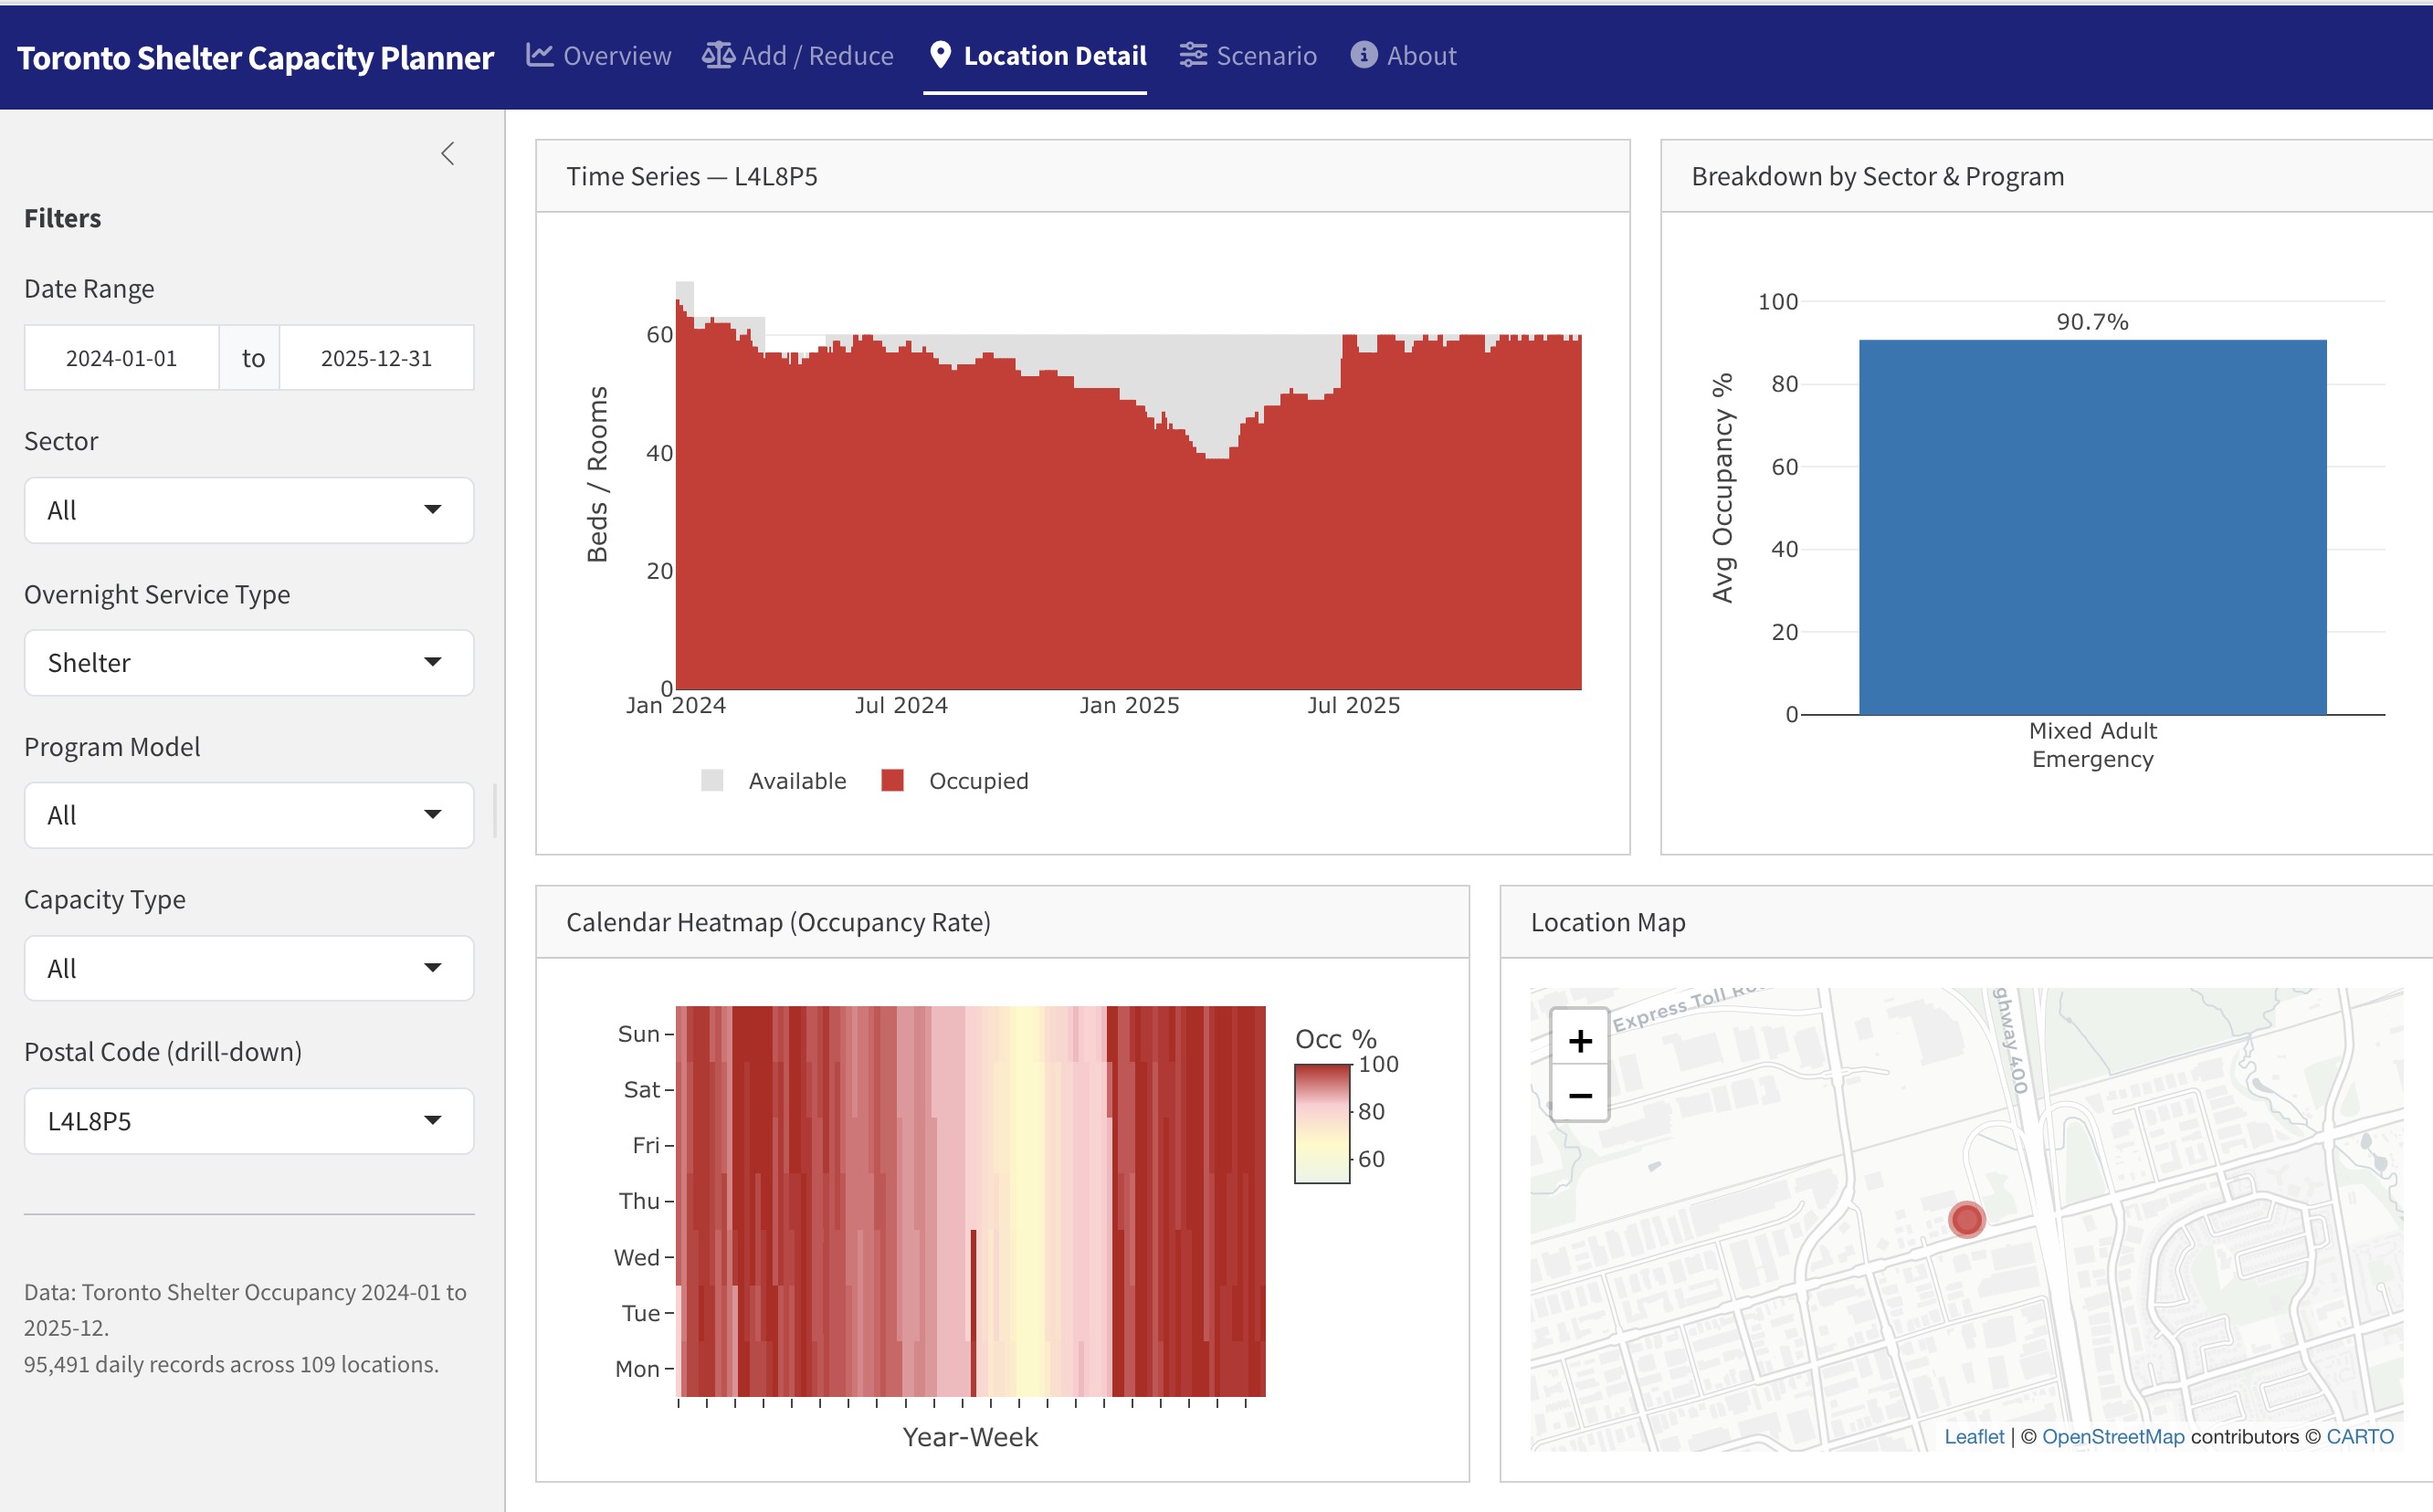This screenshot has width=2433, height=1512.
Task: Open the Program Model dropdown
Action: [249, 816]
